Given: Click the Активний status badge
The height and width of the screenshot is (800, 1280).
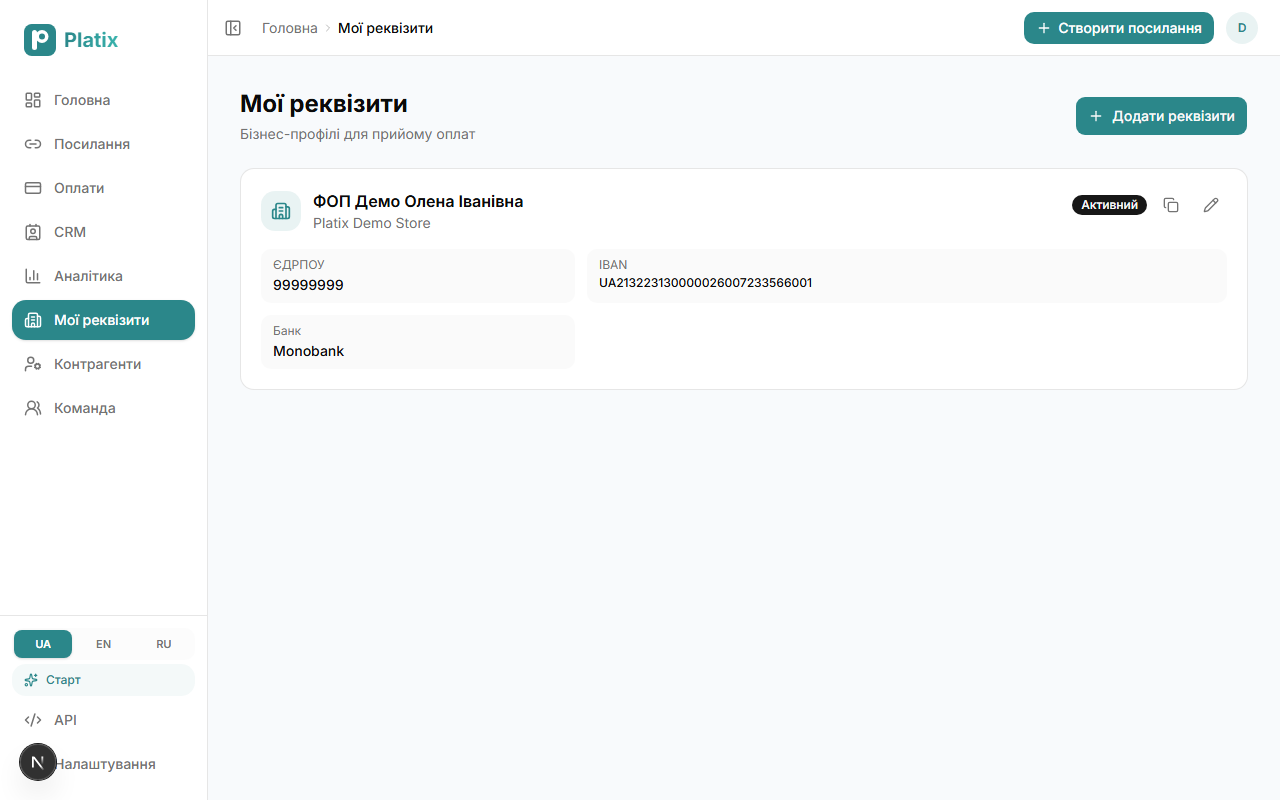Looking at the screenshot, I should 1109,205.
